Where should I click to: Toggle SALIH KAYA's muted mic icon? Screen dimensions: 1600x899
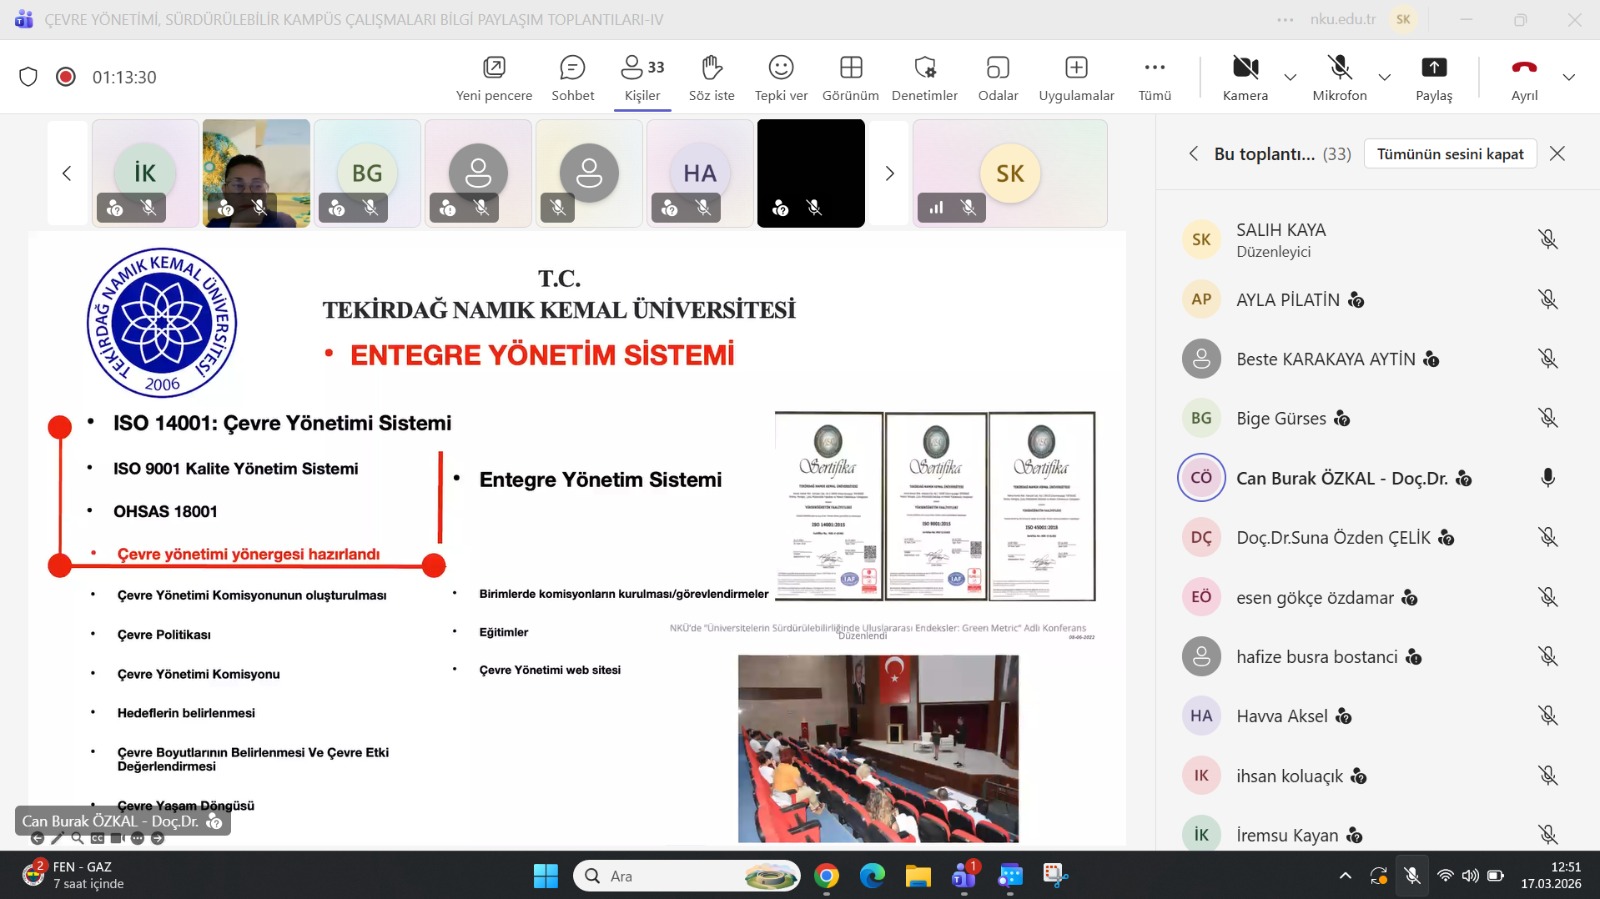(1548, 239)
